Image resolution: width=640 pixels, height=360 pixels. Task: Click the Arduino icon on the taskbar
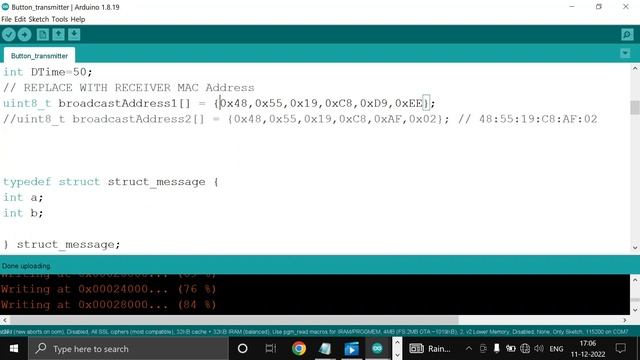pos(377,349)
